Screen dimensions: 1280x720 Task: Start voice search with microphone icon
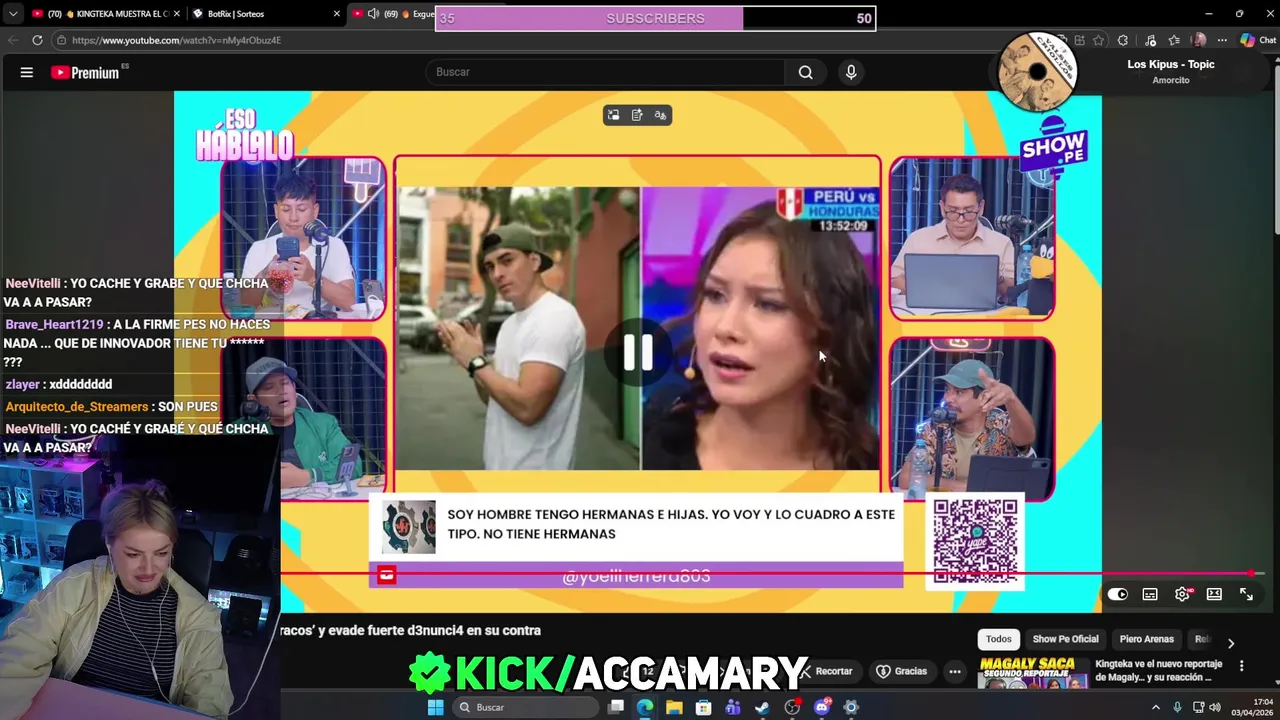pos(851,72)
